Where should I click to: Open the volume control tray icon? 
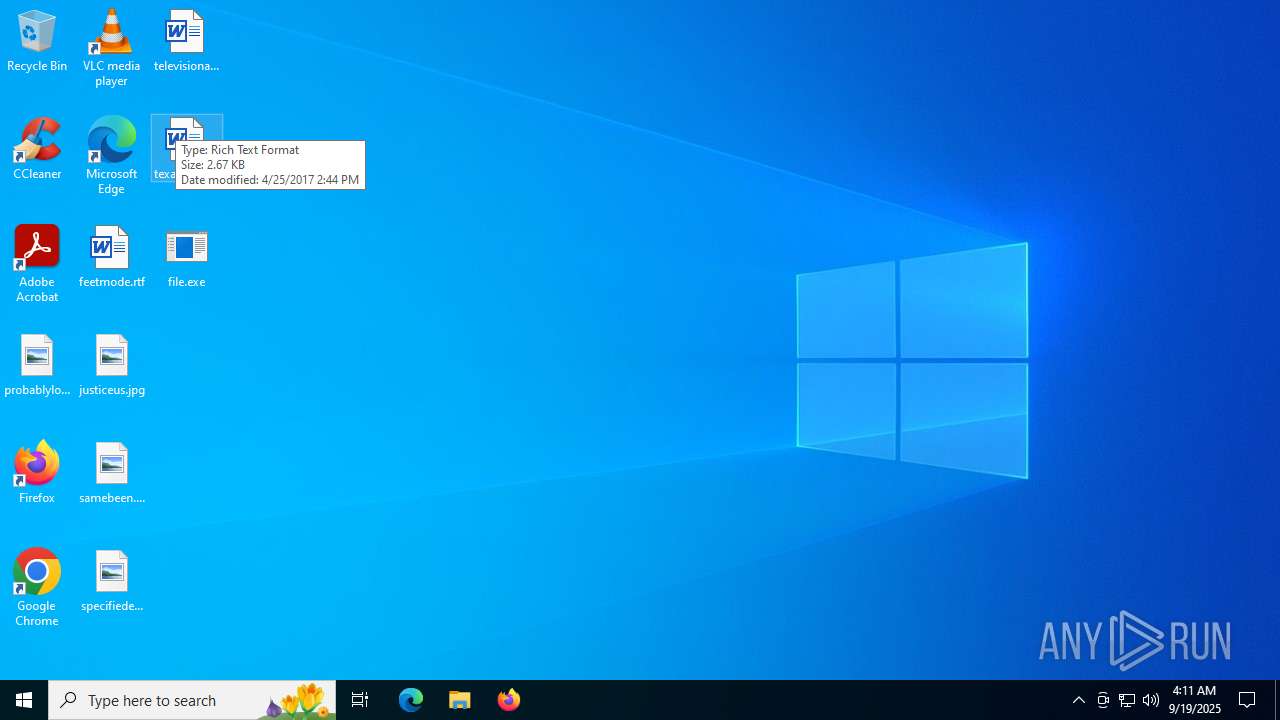point(1151,700)
